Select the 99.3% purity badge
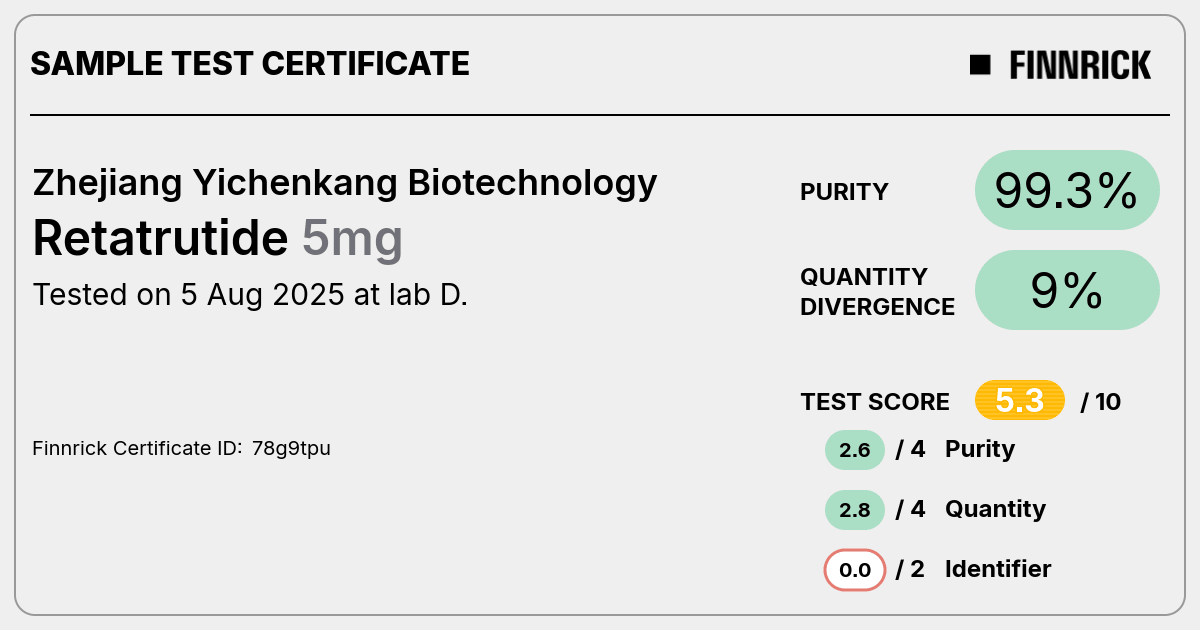 (1067, 190)
